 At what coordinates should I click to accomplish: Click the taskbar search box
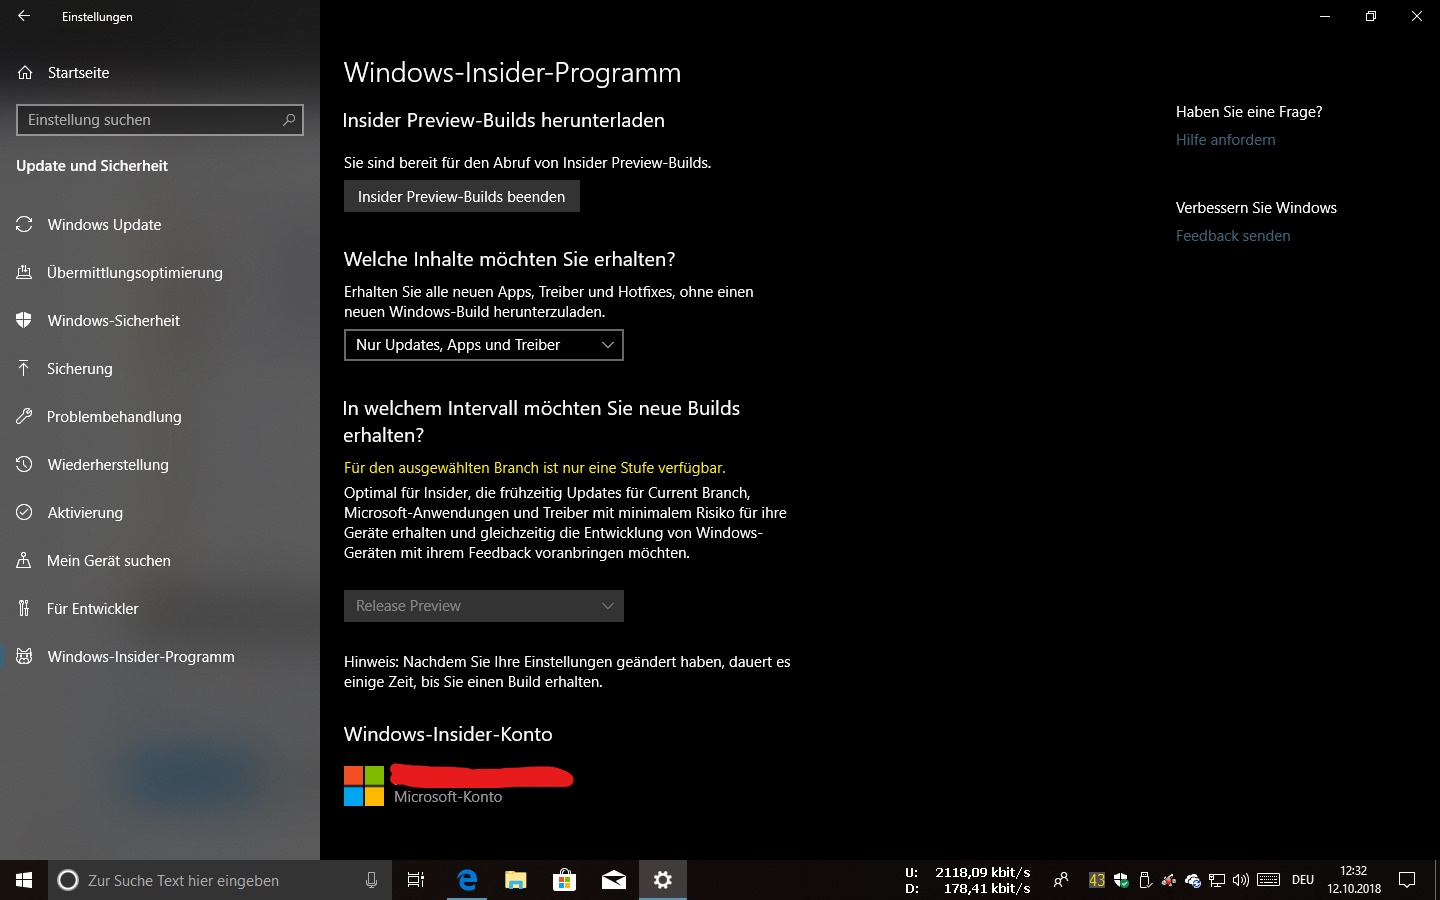point(220,880)
